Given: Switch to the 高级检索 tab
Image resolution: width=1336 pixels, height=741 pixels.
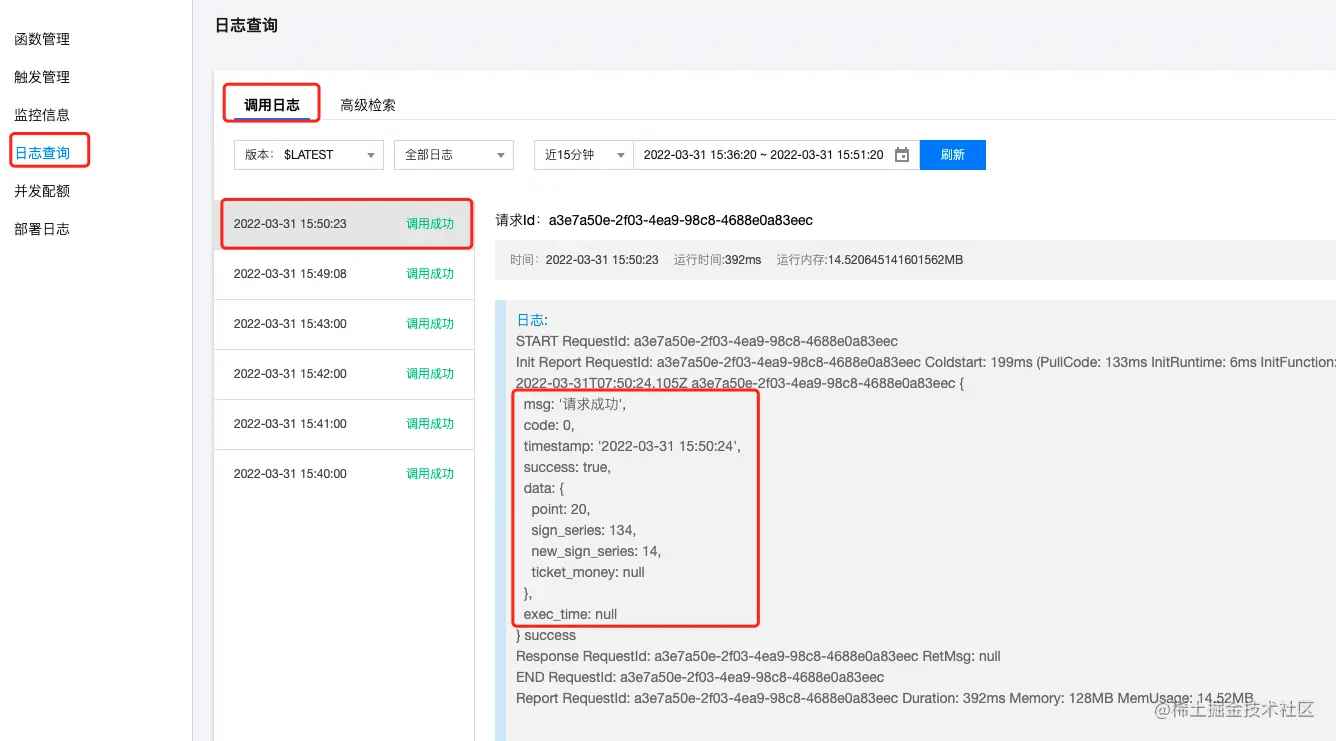Looking at the screenshot, I should click(x=368, y=104).
